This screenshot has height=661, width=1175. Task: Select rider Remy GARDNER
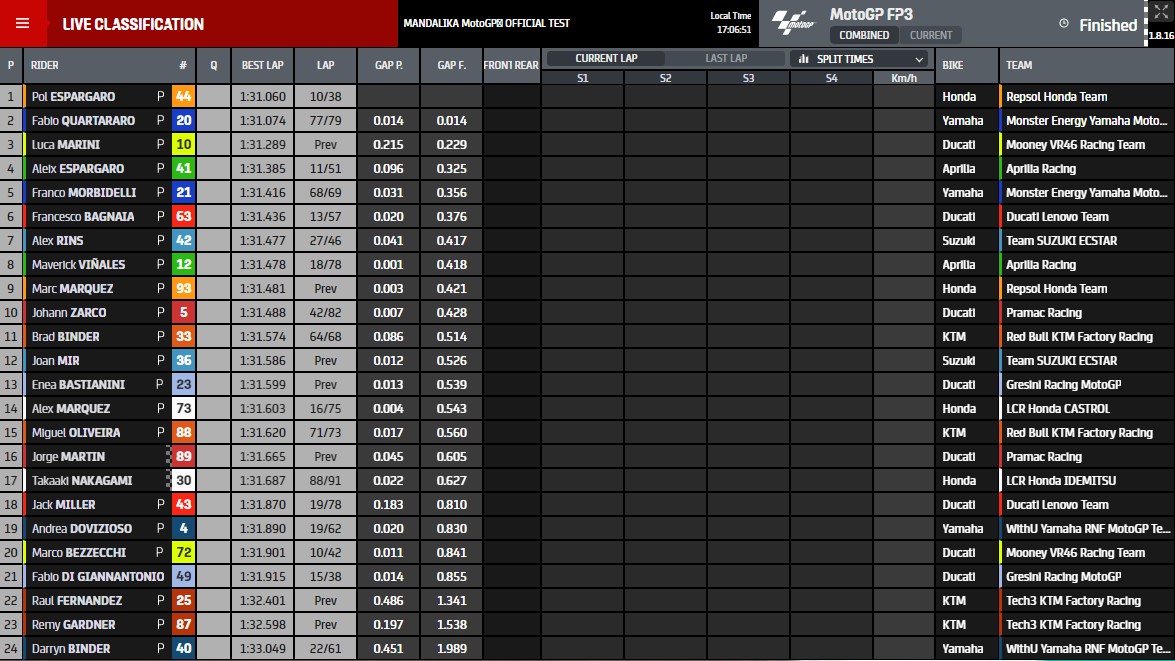tap(73, 624)
